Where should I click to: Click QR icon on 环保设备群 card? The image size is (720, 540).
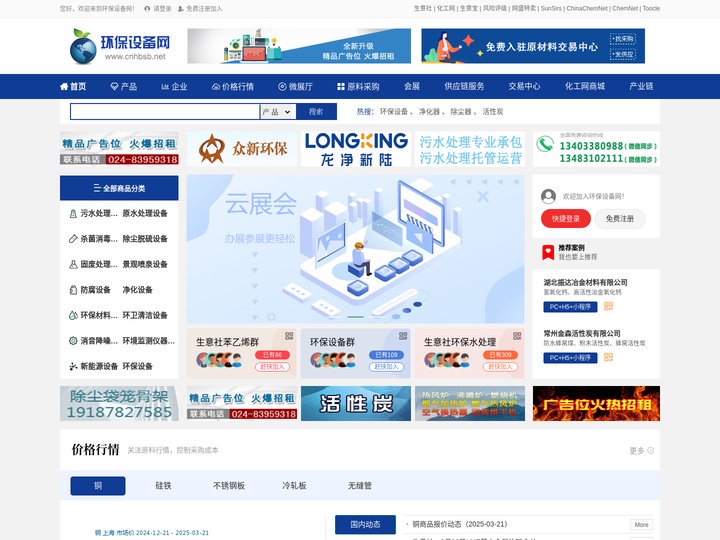point(403,336)
